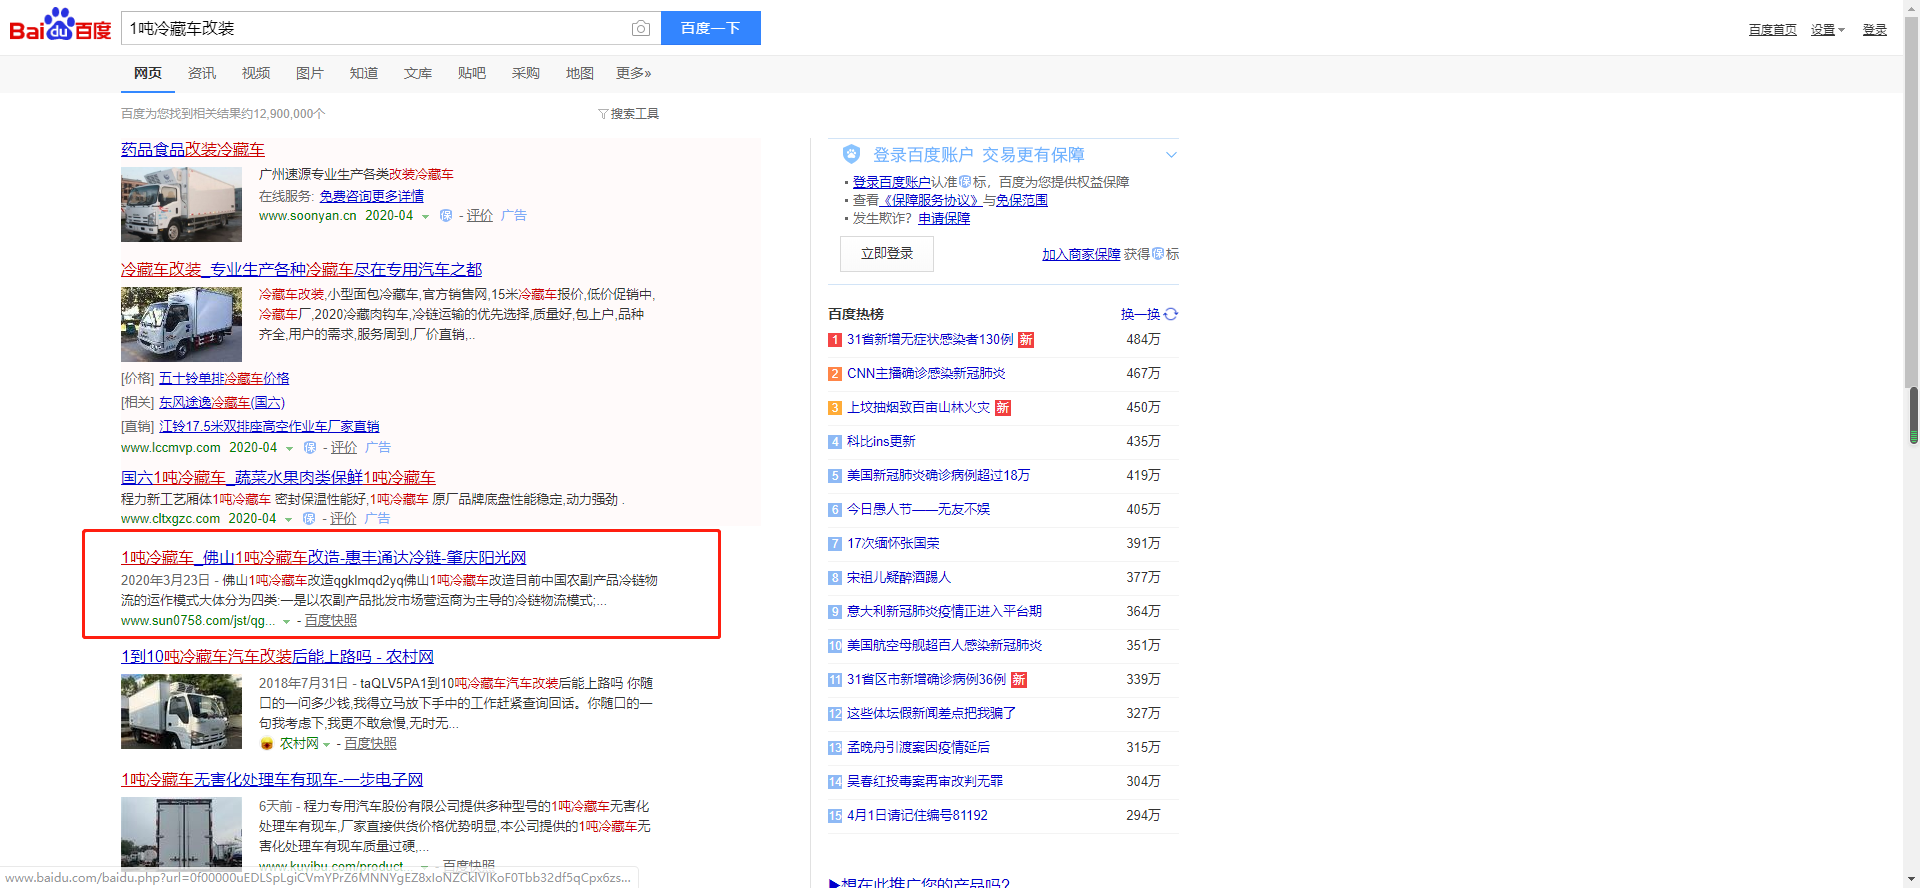
Task: Open result 国六1吨冷藏车_蔬菜水果肉类保鲜
Action: click(x=278, y=477)
